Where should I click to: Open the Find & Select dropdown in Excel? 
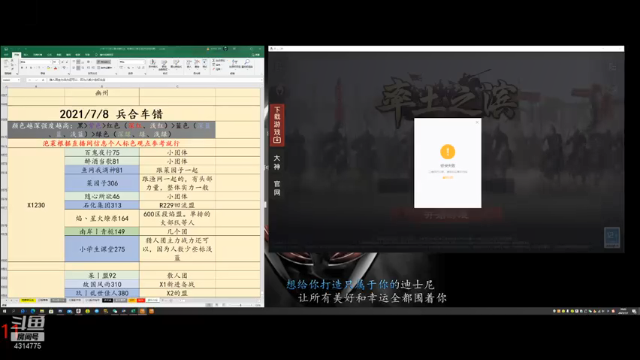coord(247,63)
